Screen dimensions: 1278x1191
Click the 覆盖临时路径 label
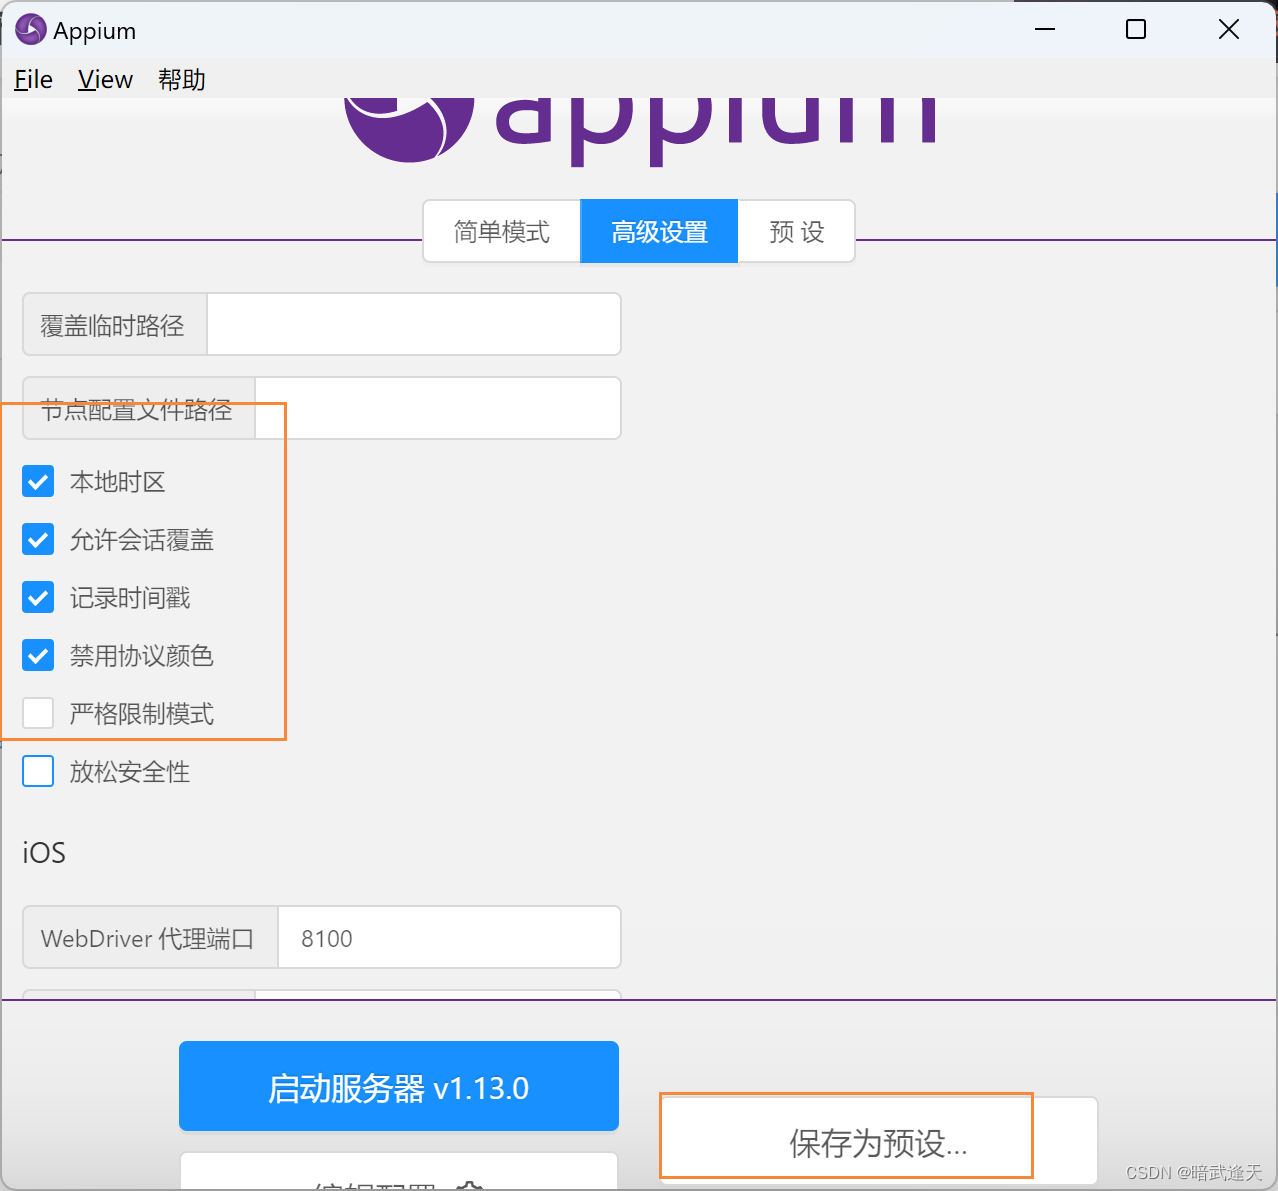coord(113,325)
